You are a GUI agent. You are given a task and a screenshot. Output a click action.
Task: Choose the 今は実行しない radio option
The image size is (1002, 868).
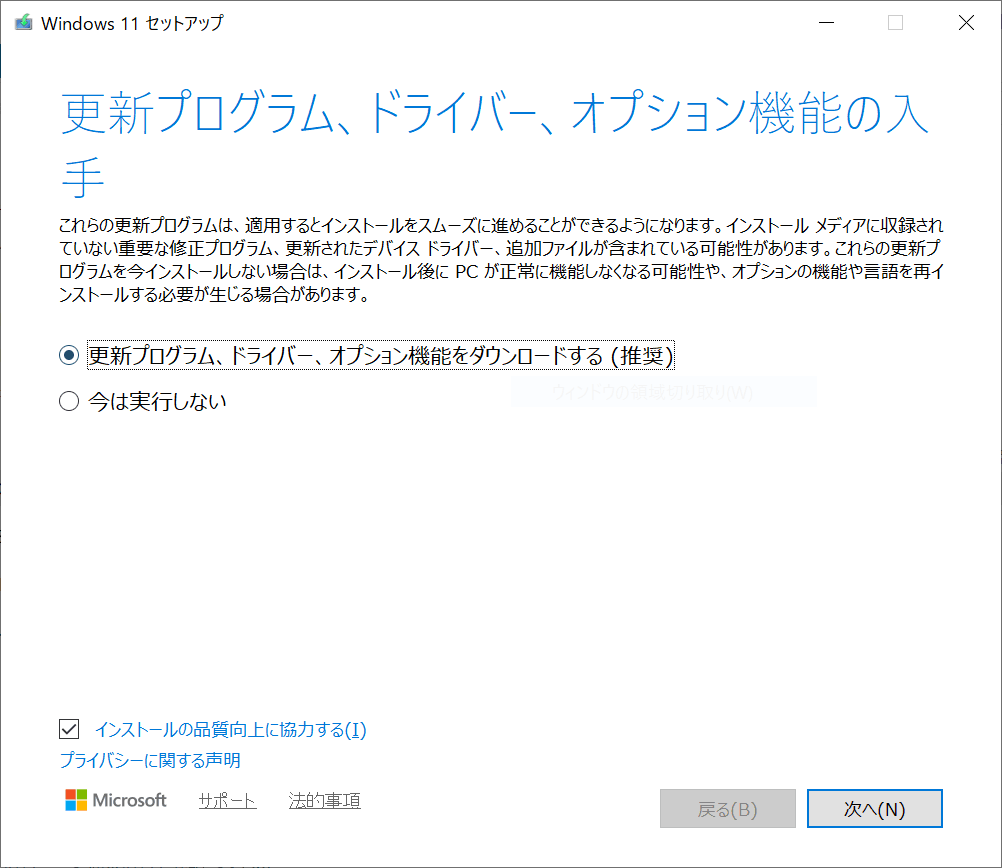[69, 402]
